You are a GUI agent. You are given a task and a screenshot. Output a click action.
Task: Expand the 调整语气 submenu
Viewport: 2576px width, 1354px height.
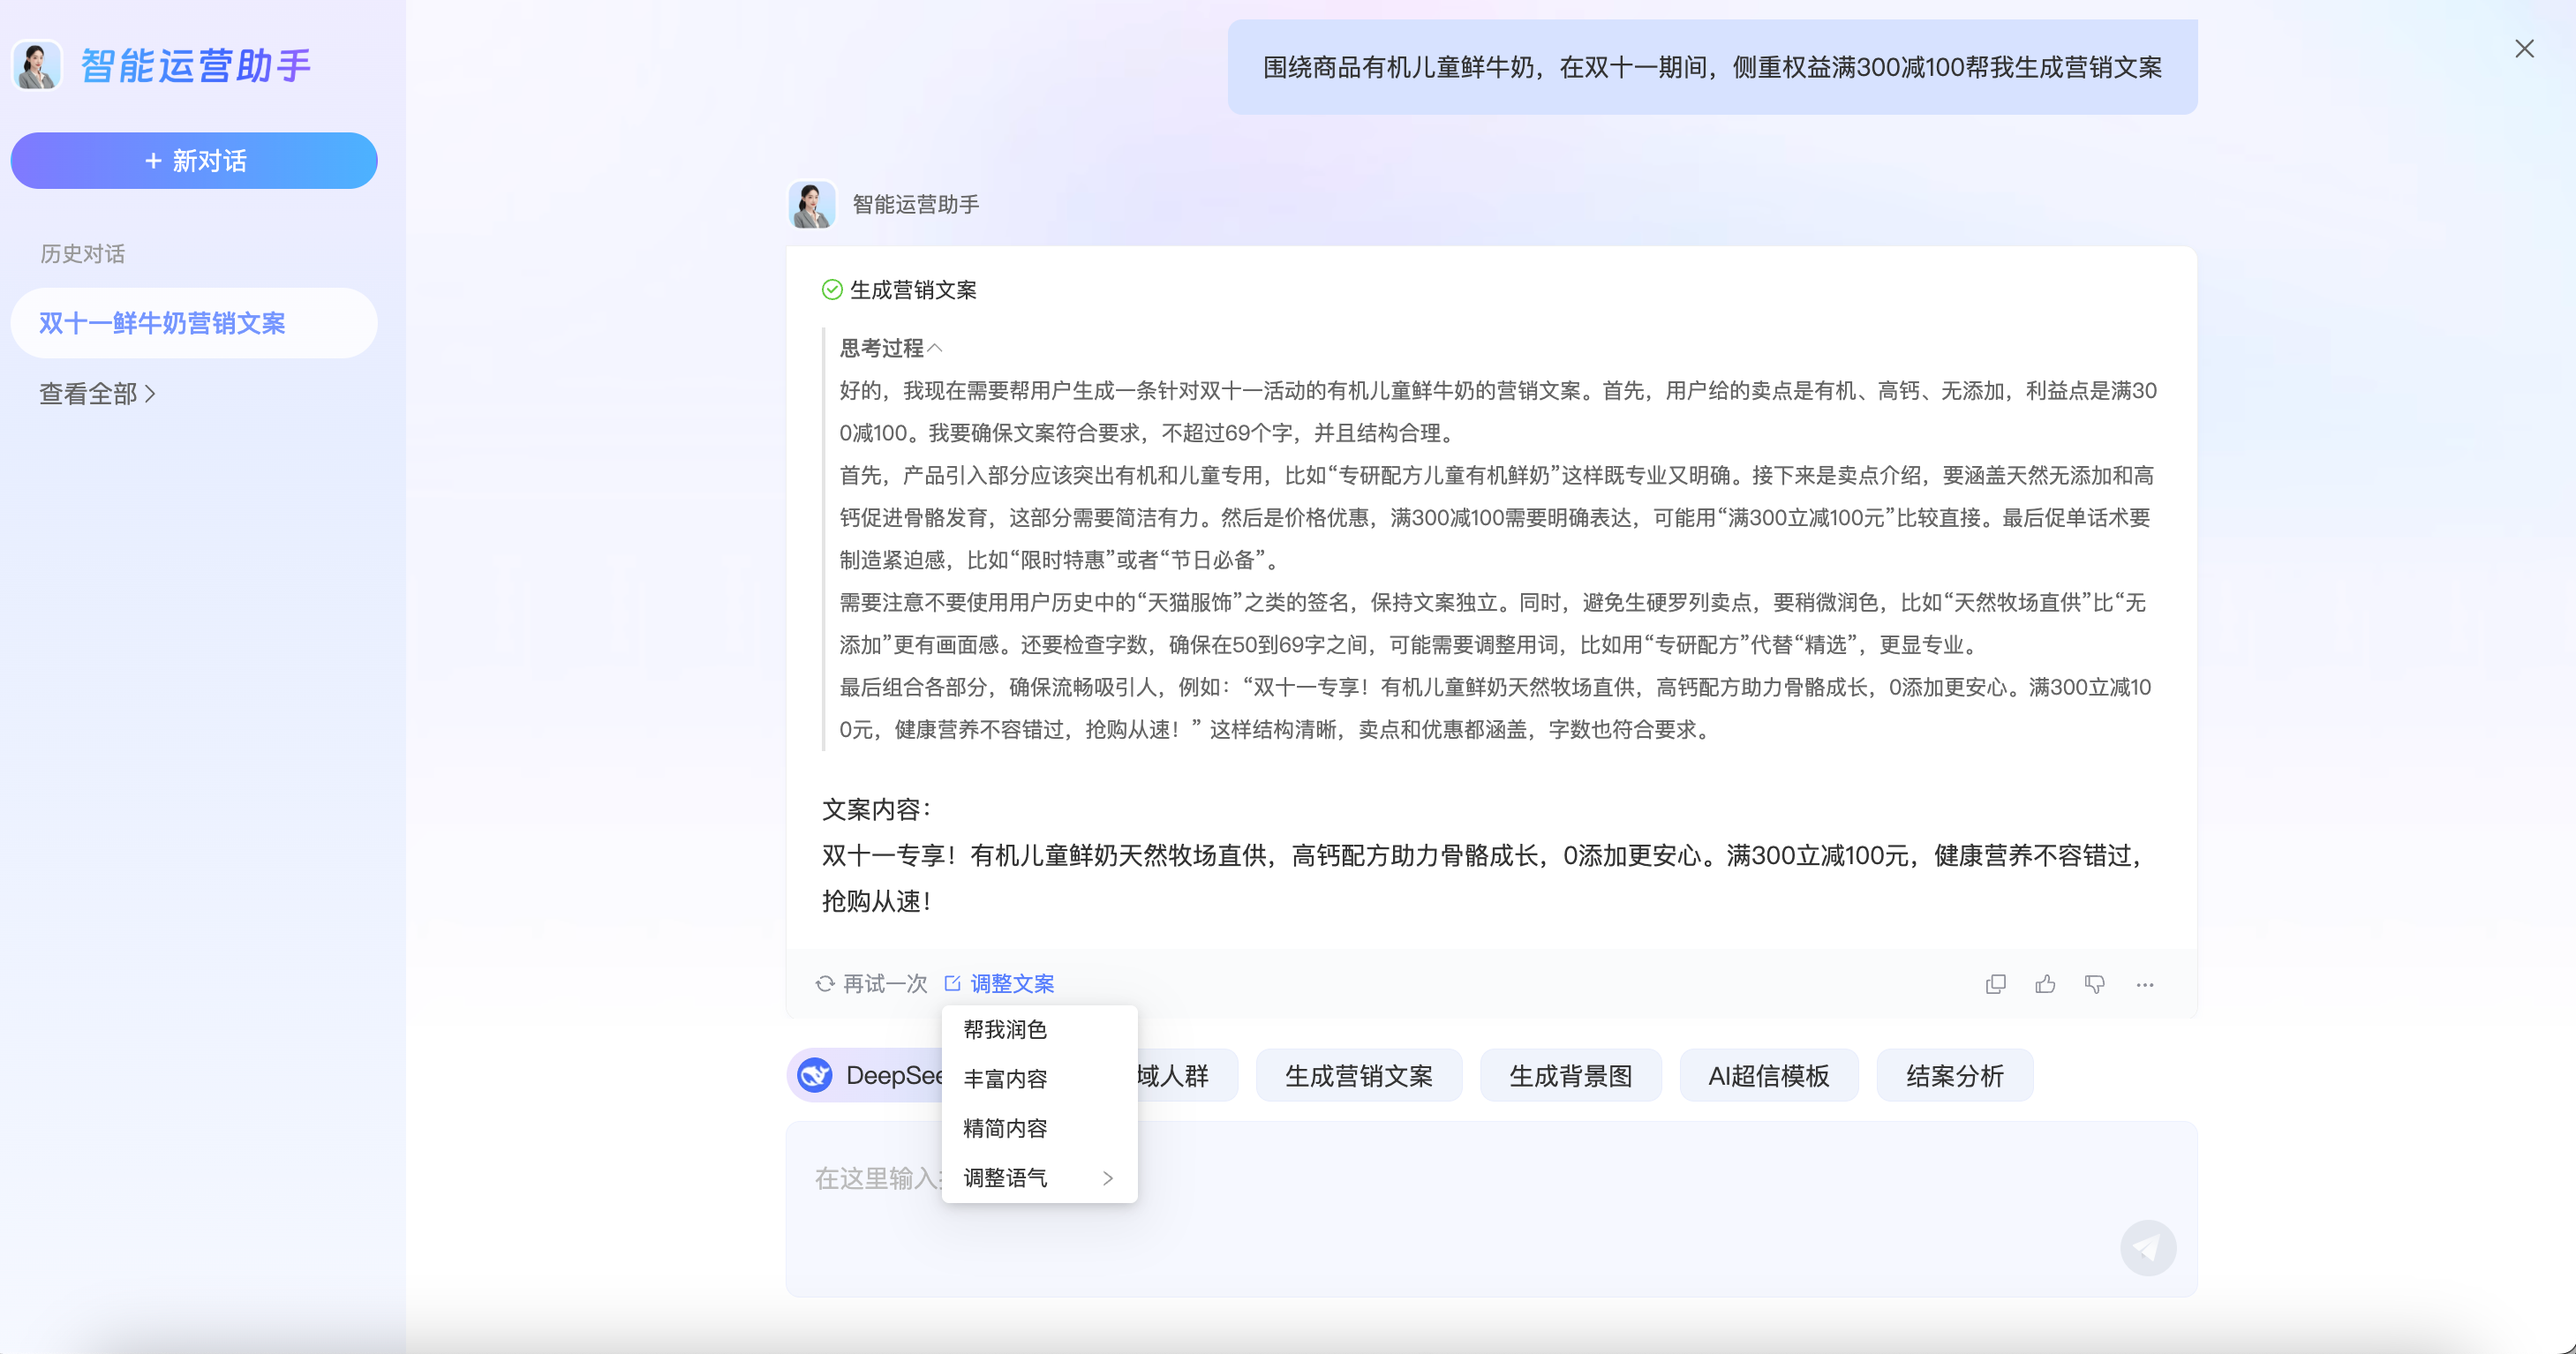point(1038,1178)
